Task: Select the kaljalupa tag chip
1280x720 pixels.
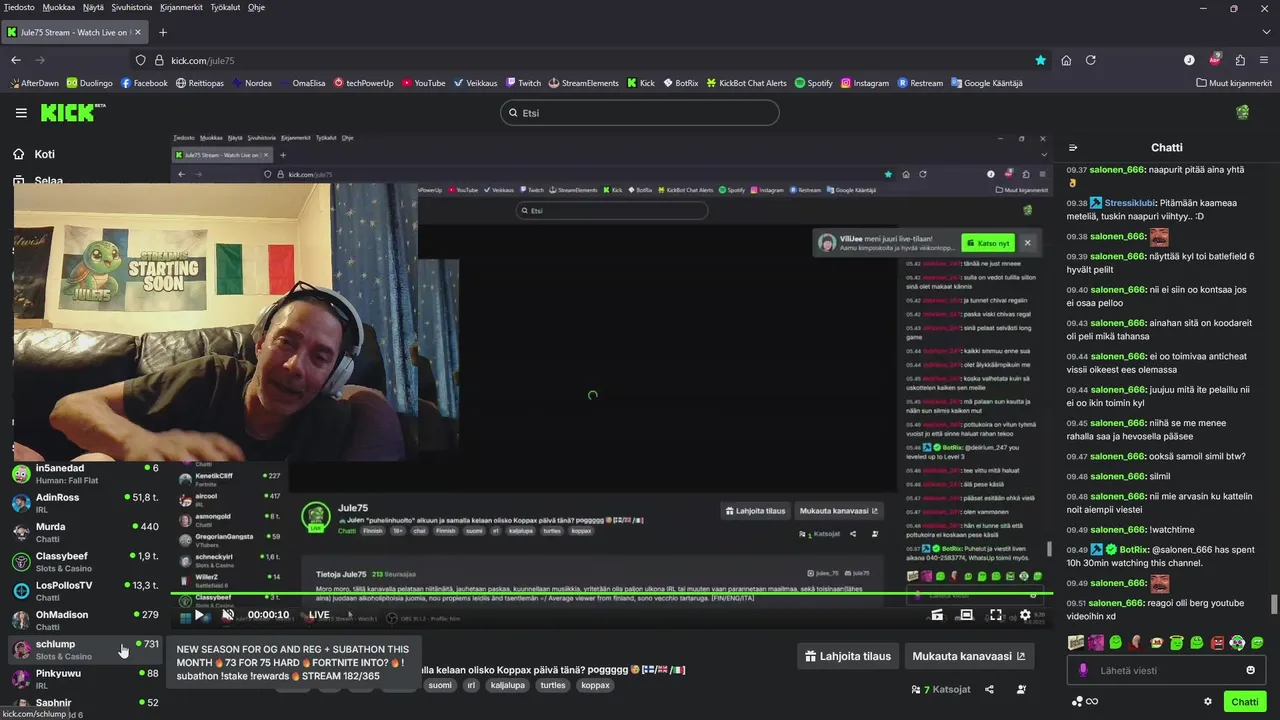Action: [508, 685]
